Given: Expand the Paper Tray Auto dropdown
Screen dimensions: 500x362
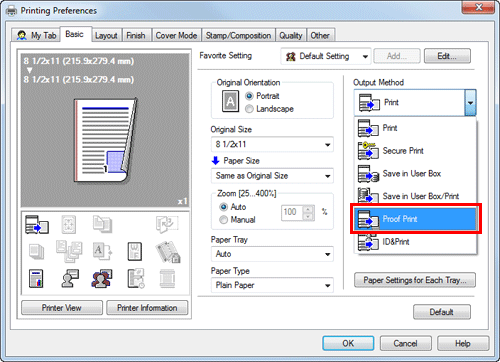Looking at the screenshot, I should tap(272, 254).
